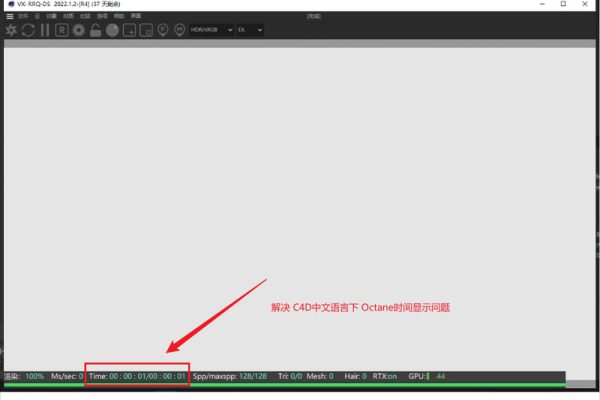Open the 材质 (Materials) menu
600x400 pixels.
68,16
